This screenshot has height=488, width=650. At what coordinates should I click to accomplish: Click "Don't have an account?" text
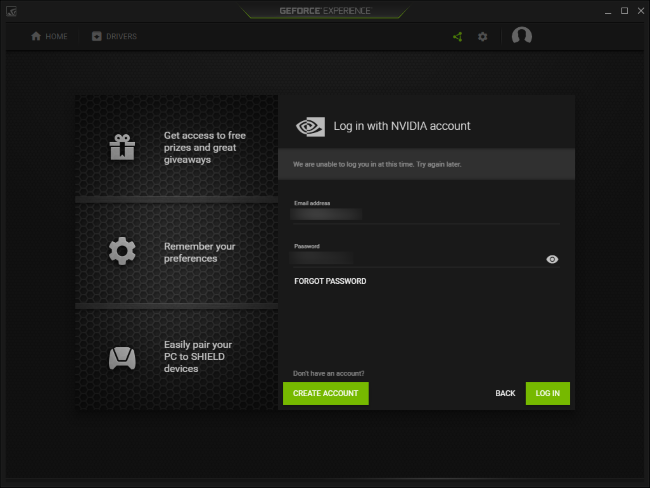pyautogui.click(x=328, y=374)
